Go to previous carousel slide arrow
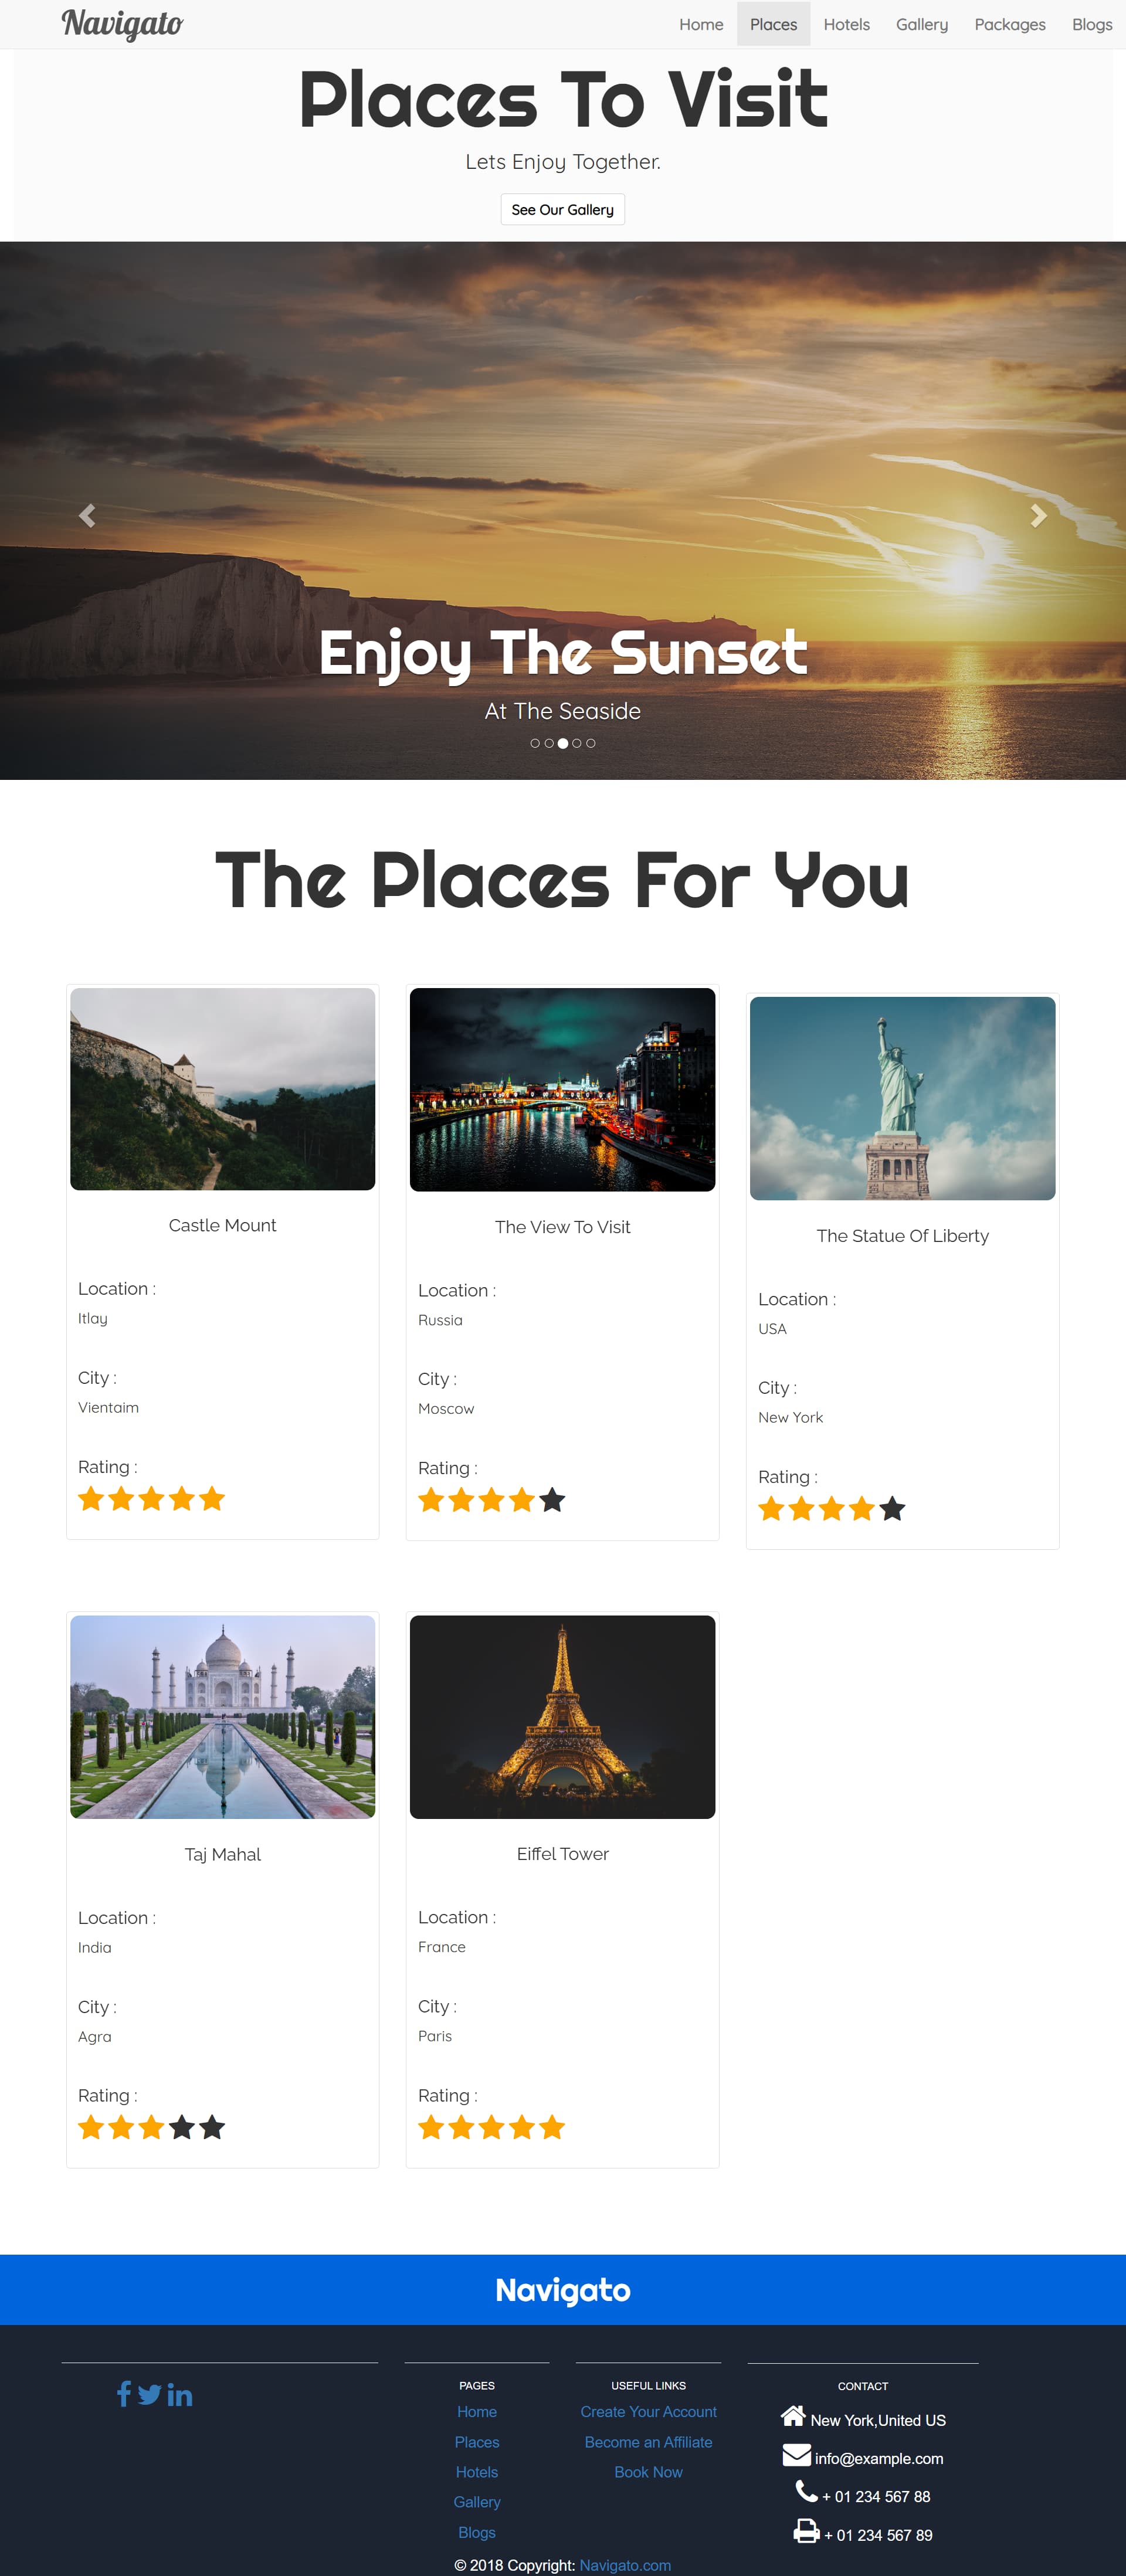 coord(87,515)
